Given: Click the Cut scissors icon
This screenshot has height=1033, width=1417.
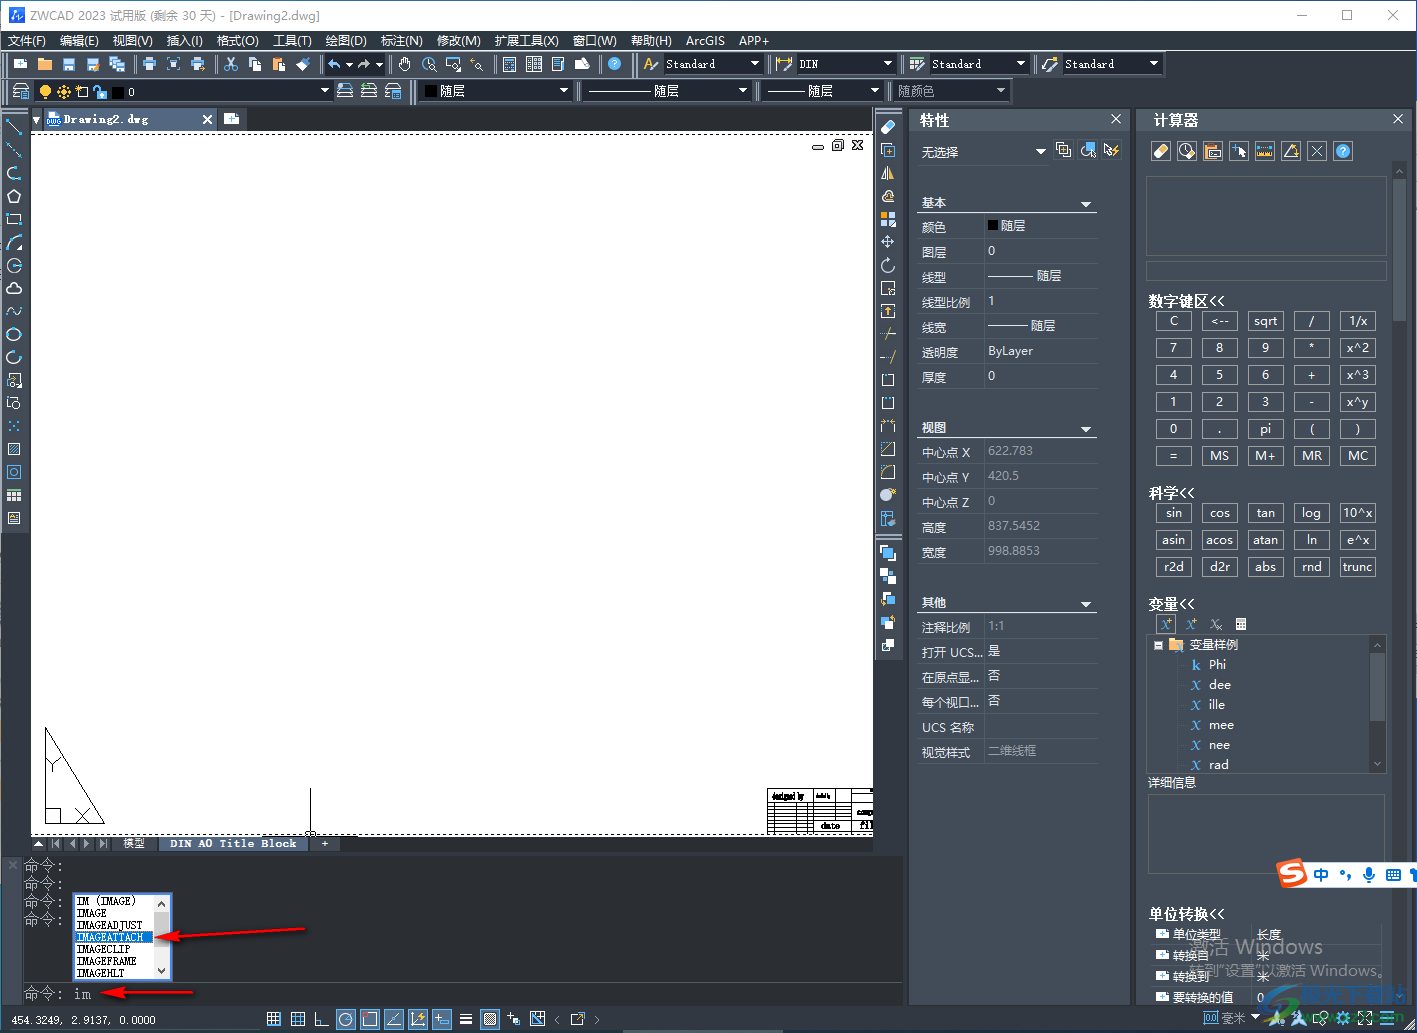Looking at the screenshot, I should (x=231, y=64).
